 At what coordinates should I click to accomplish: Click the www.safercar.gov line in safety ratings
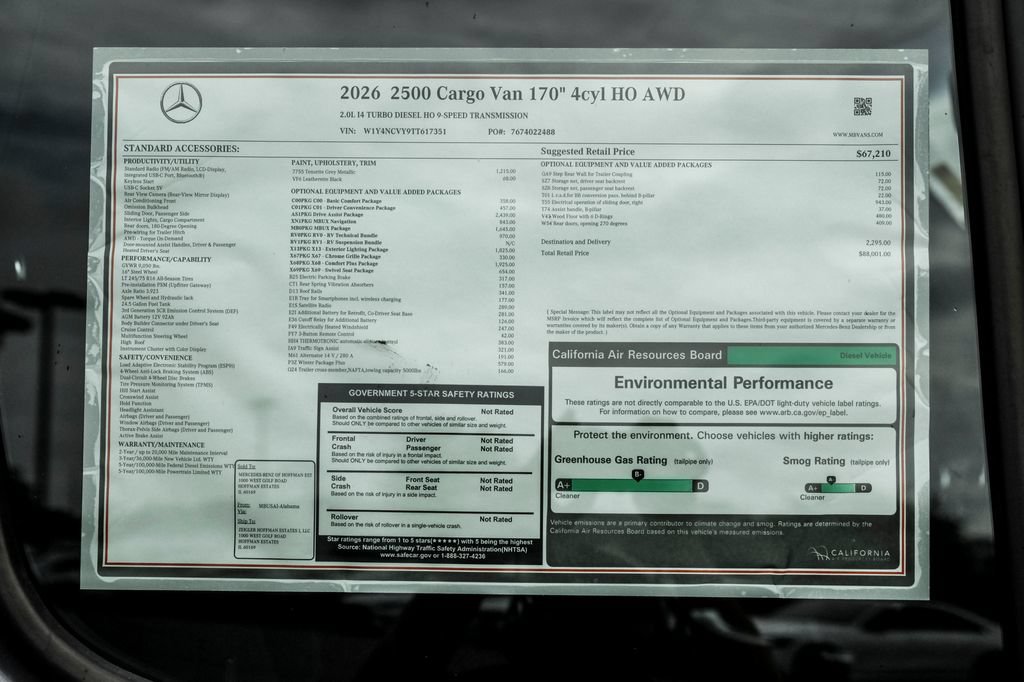[x=432, y=555]
